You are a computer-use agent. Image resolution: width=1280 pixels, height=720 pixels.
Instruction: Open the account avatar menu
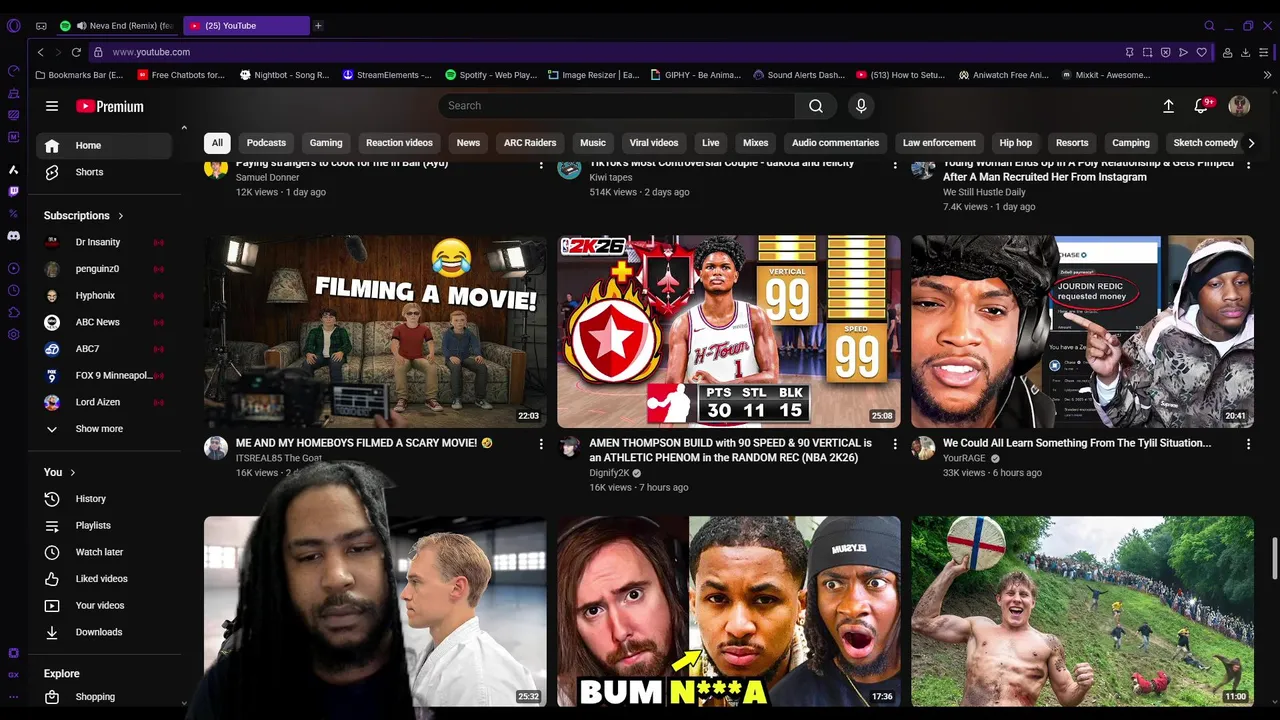[1239, 106]
